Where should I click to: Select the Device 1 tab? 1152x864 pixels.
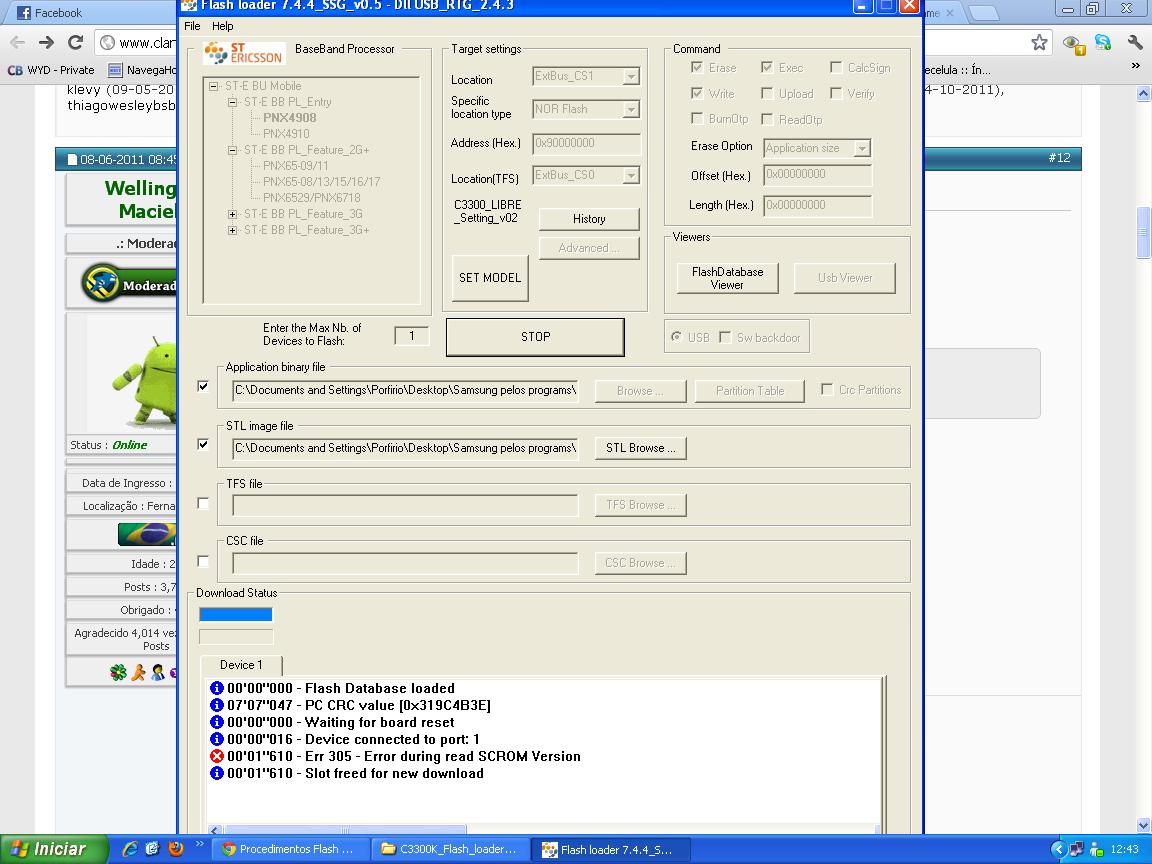point(241,665)
